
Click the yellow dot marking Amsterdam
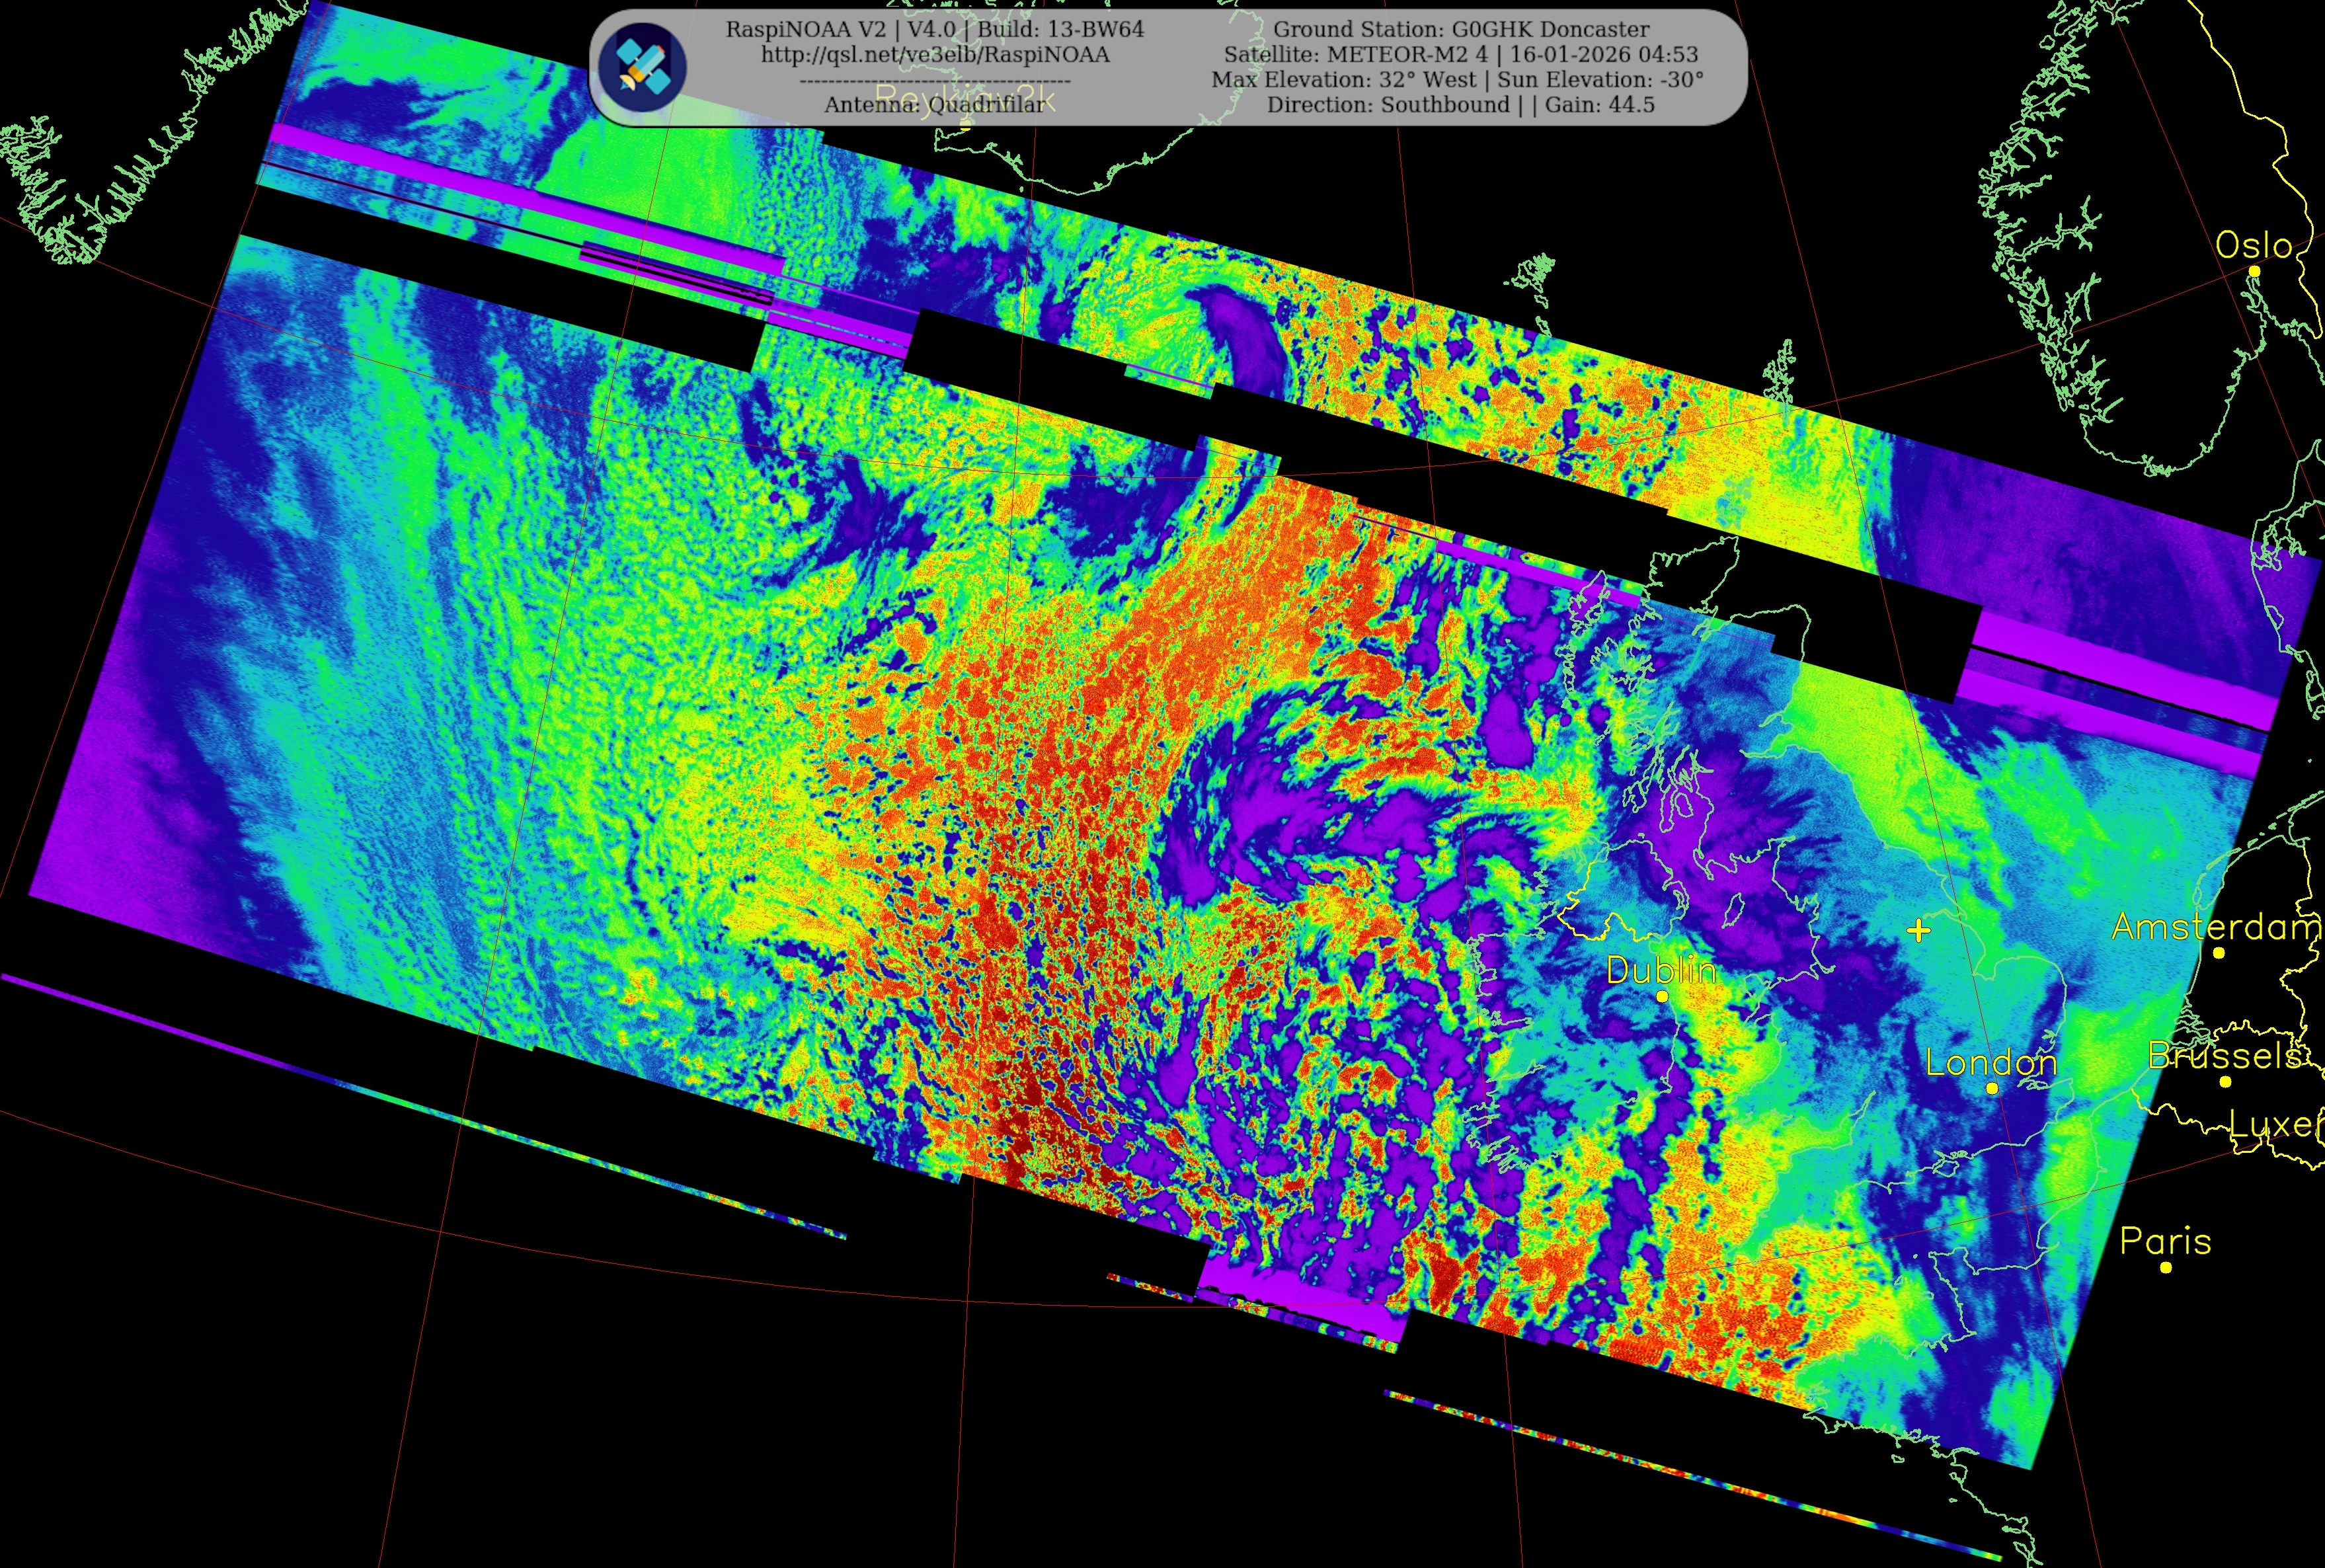click(2219, 953)
